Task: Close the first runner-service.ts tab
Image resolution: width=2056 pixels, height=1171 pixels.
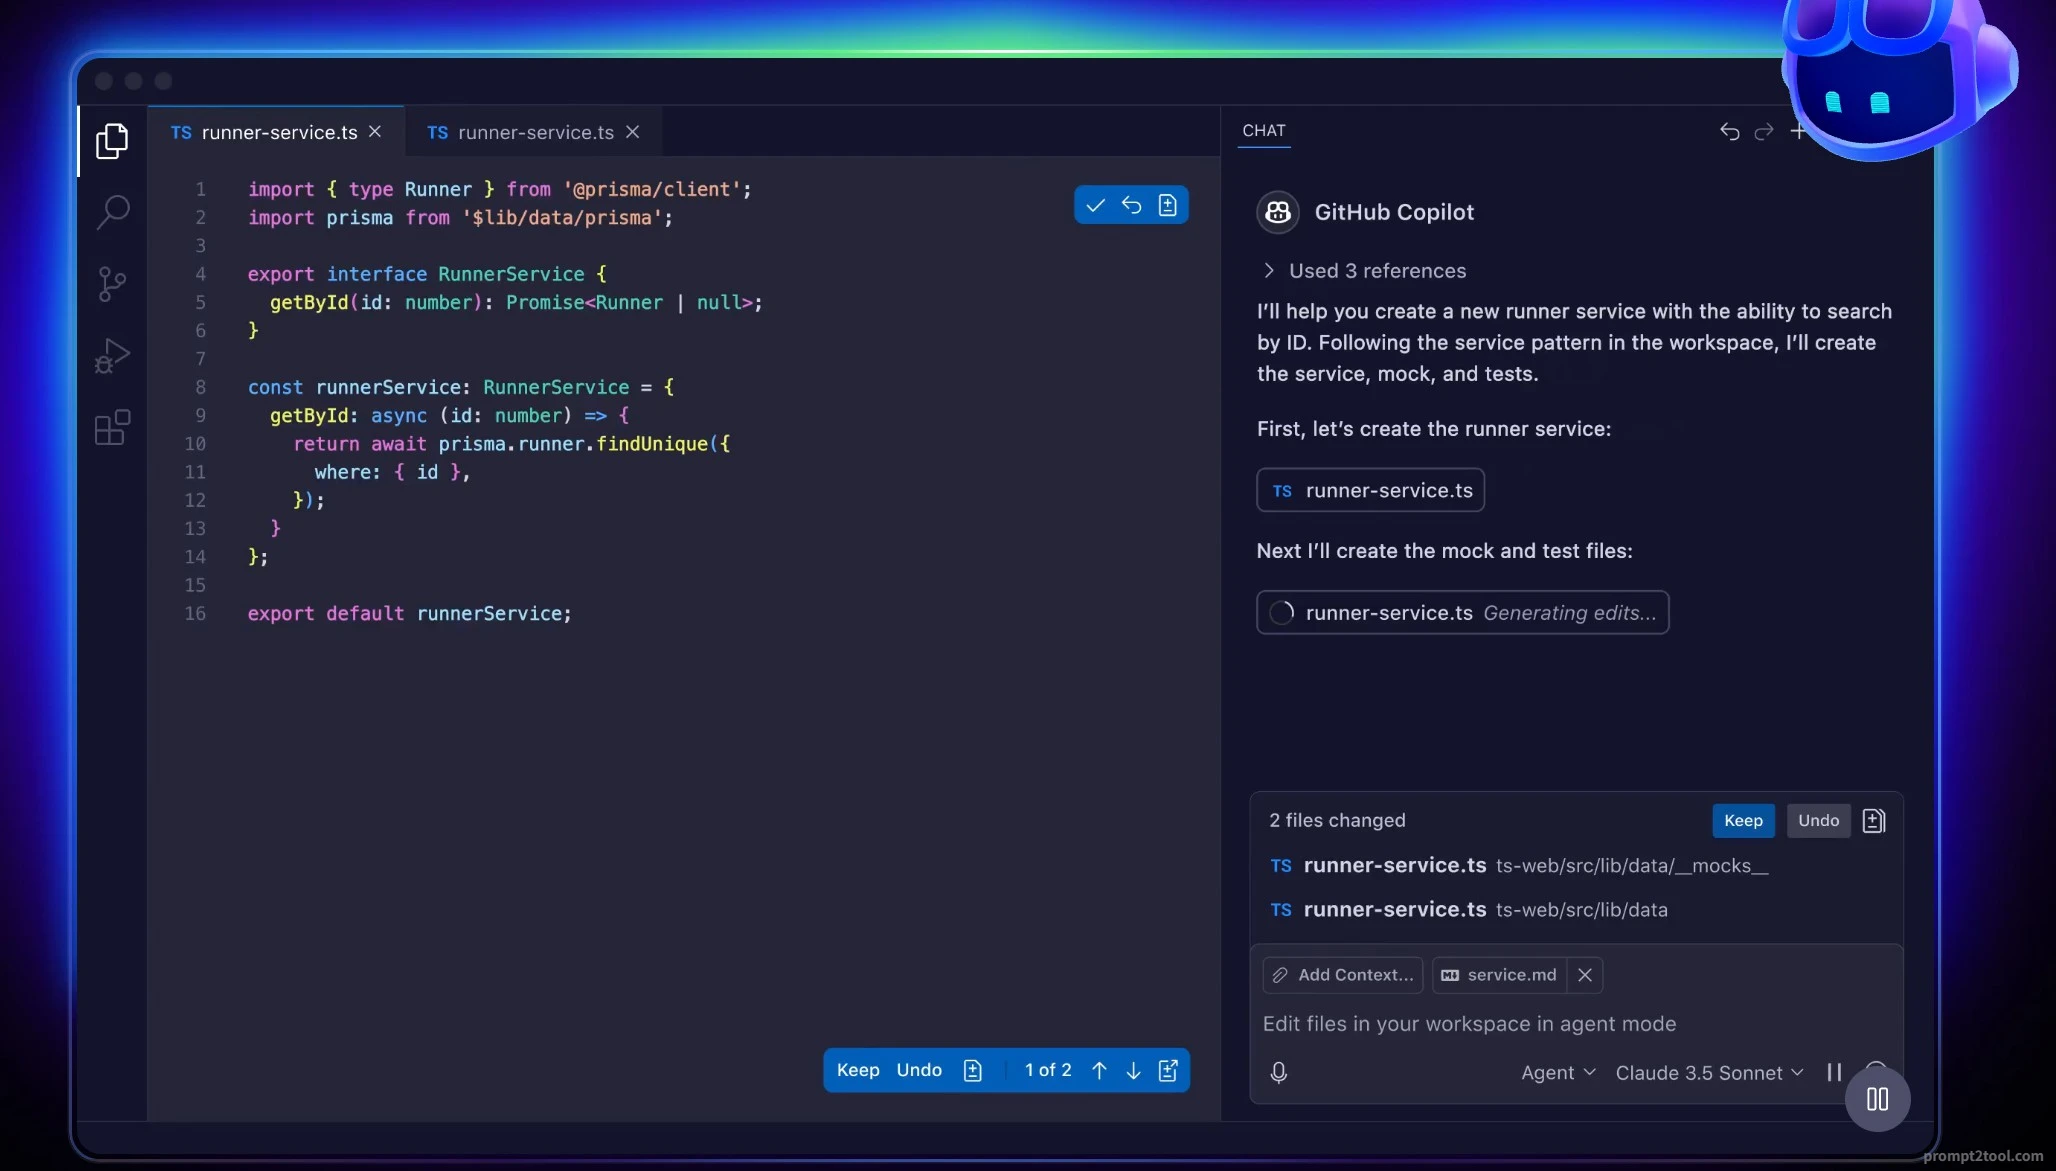Action: [375, 132]
